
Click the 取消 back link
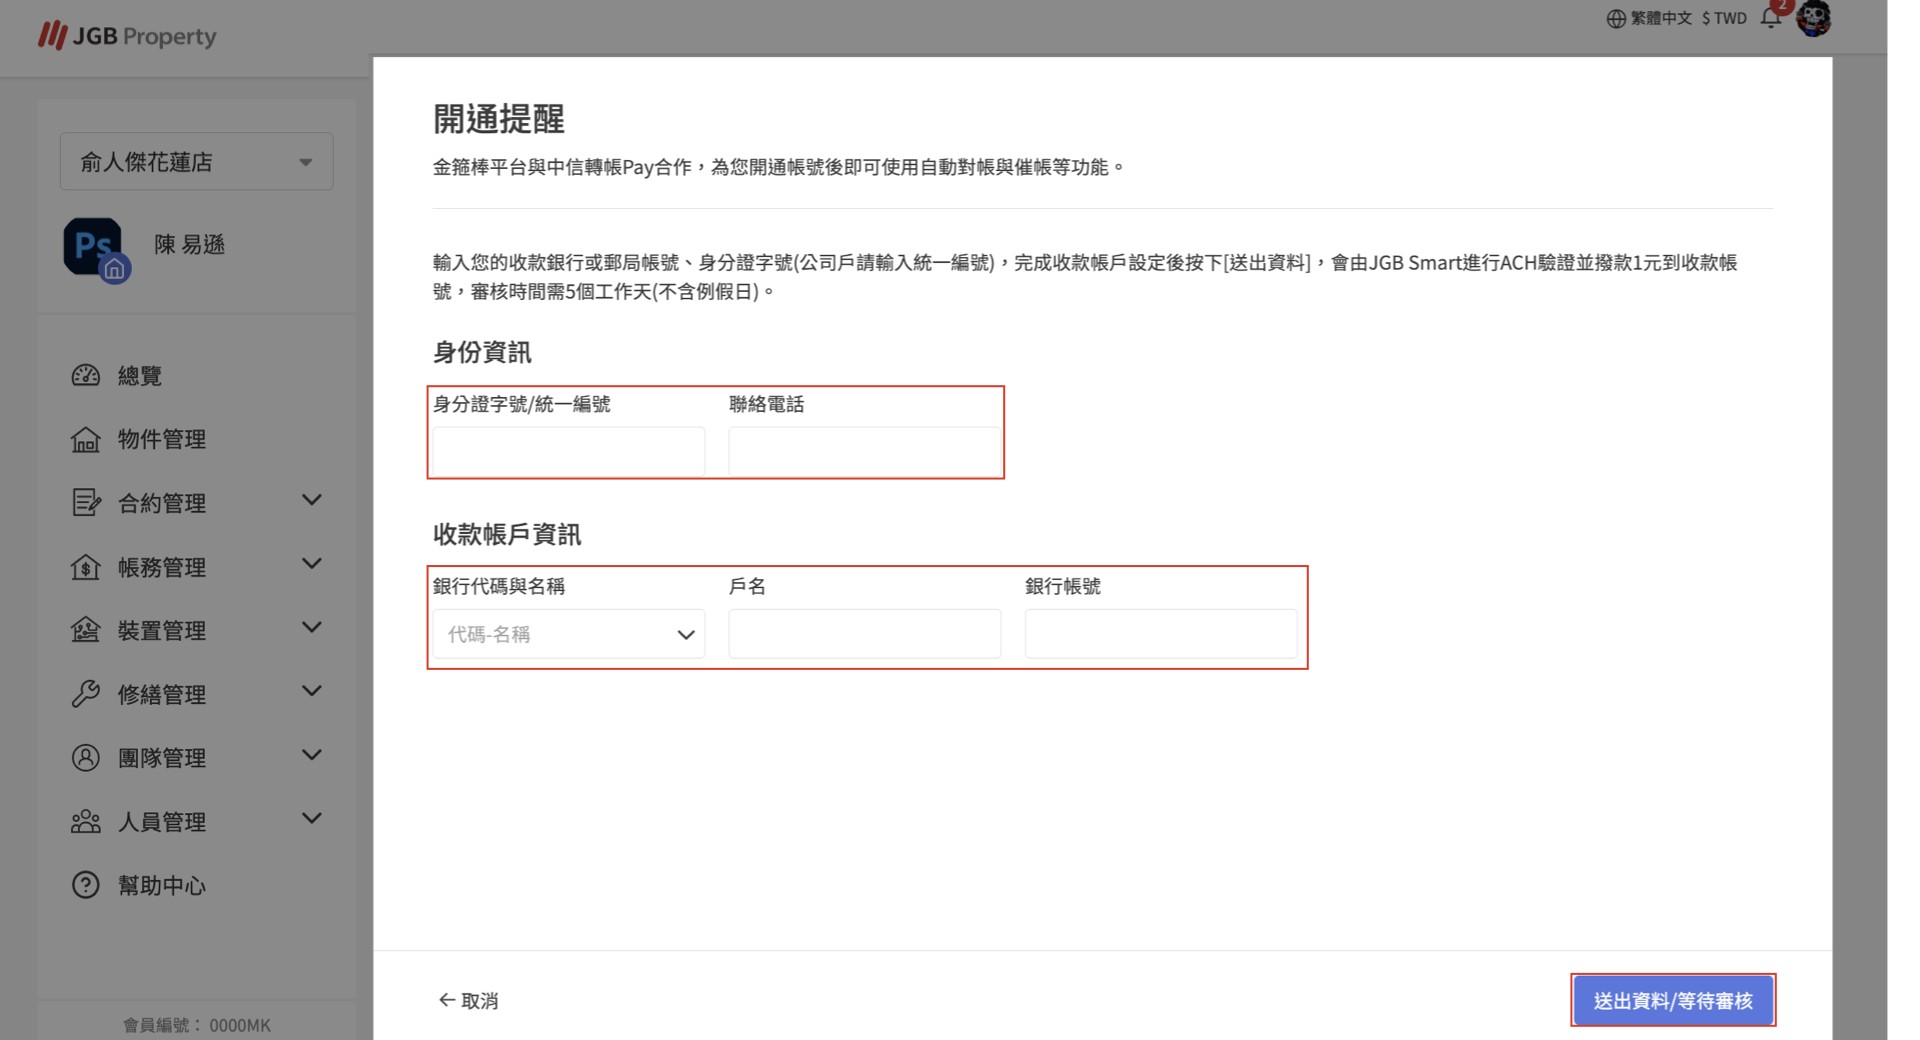468,1000
